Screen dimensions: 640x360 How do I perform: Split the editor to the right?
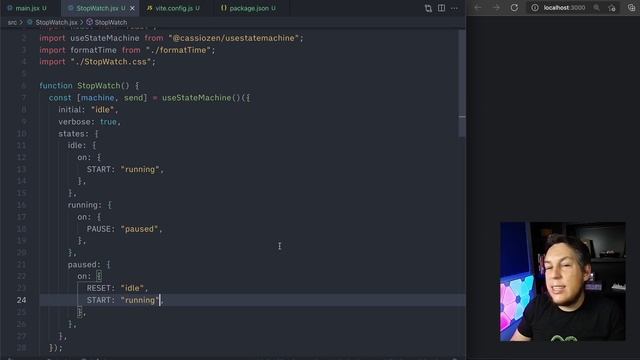pos(442,8)
